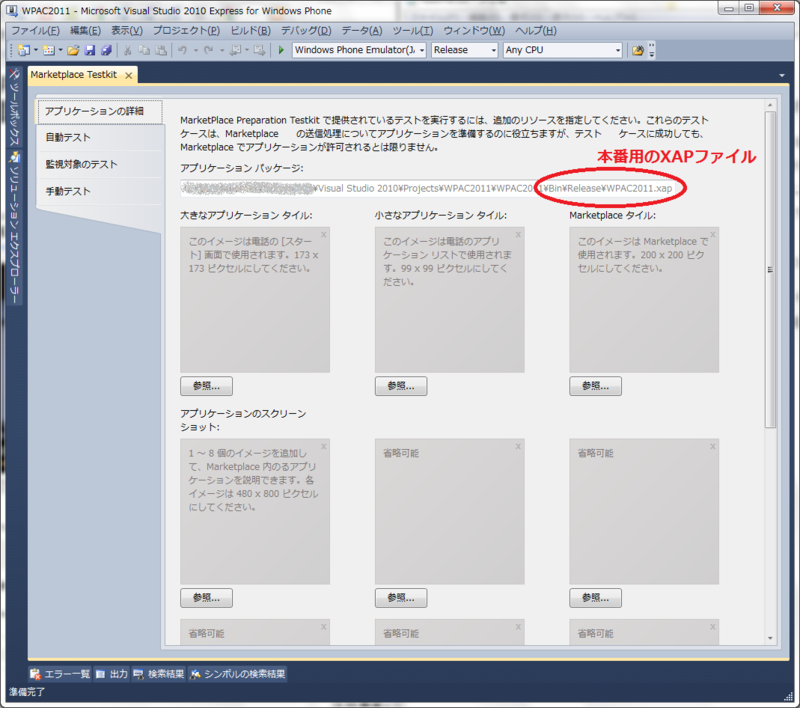Screen dimensions: 800x708
Task: Open the ツールボックス side panel
Action: pos(14,107)
